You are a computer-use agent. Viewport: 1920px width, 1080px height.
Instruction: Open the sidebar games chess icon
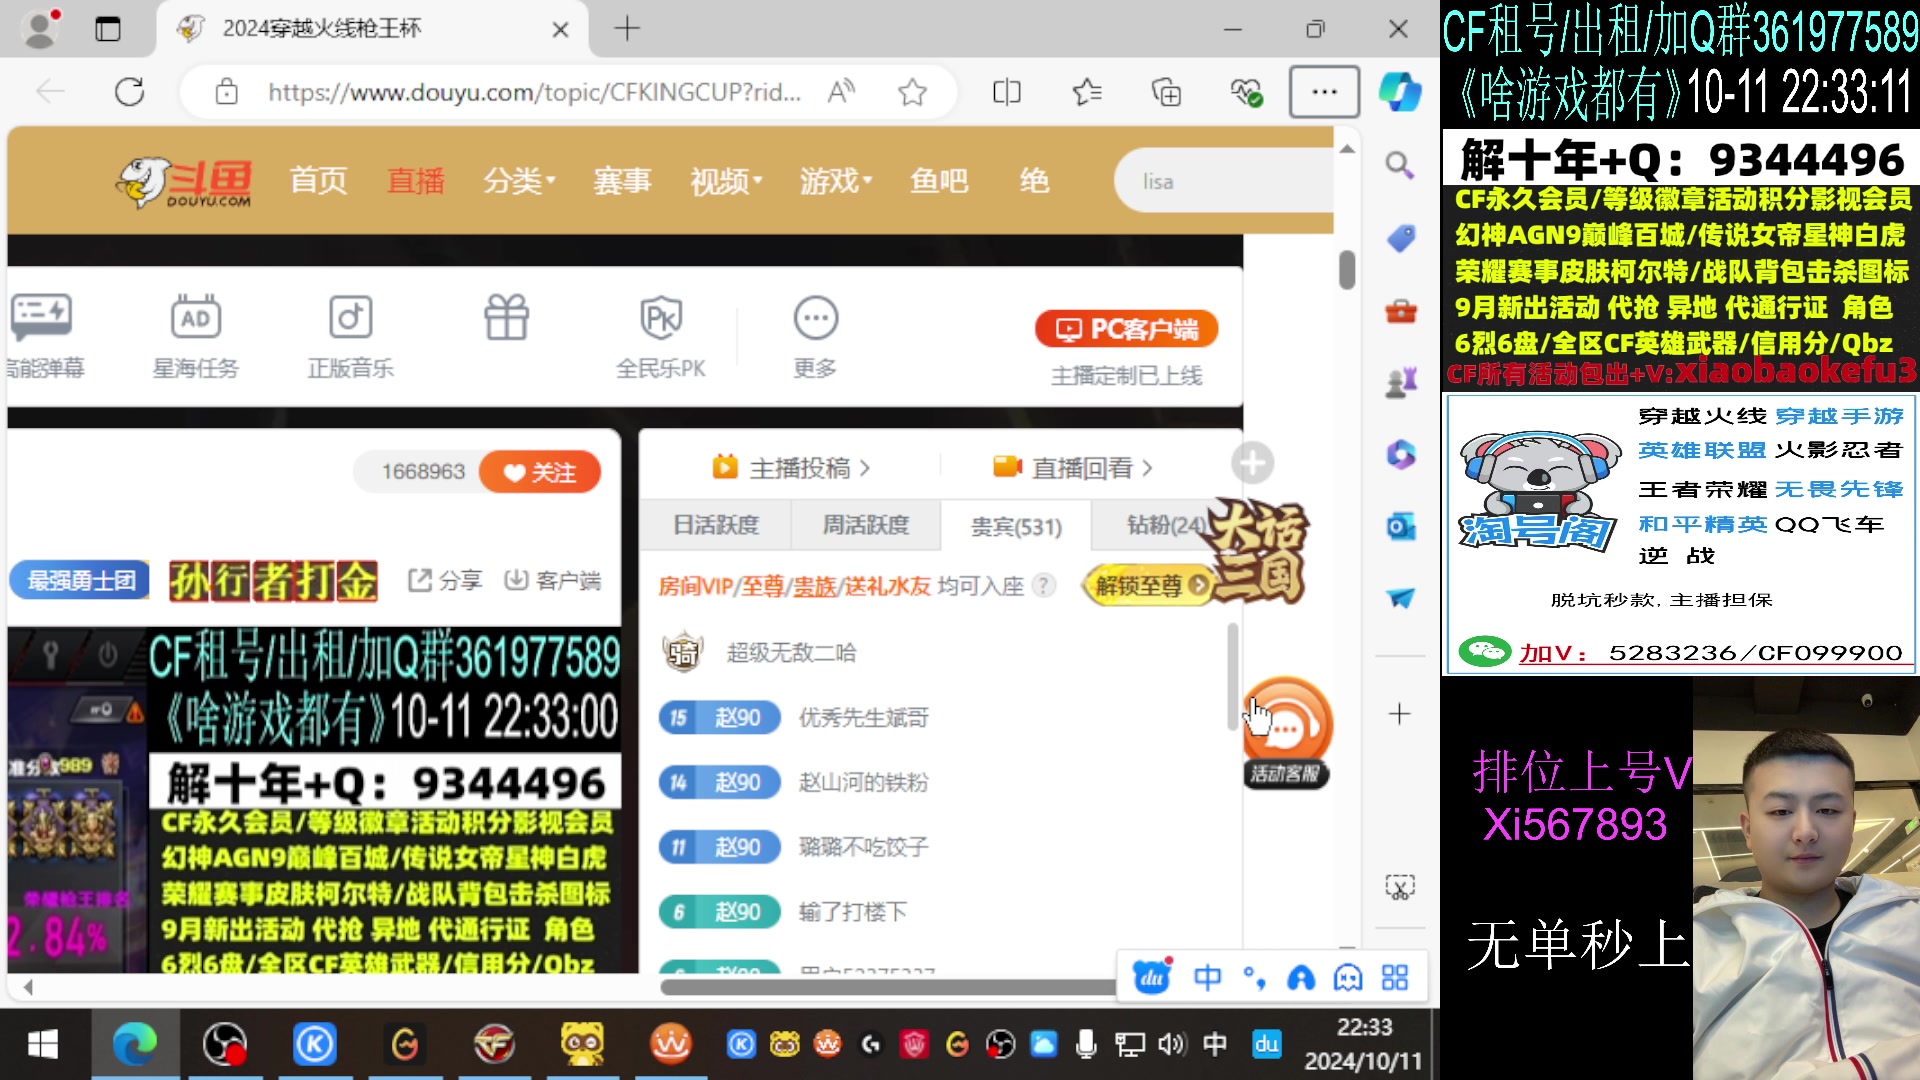1400,383
